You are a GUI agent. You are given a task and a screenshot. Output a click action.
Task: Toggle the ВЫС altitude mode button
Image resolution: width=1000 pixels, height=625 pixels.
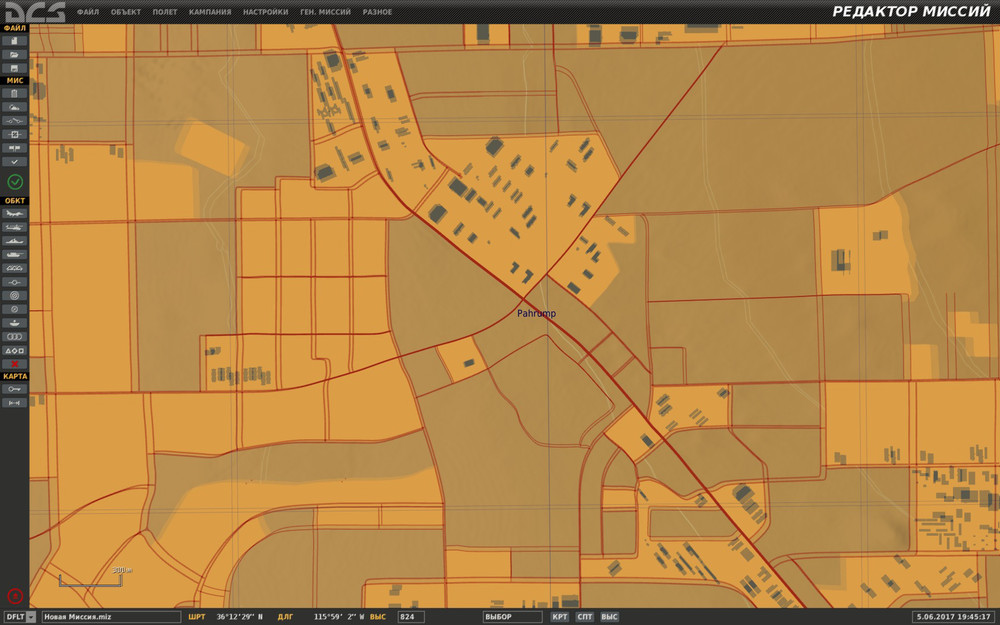point(609,617)
